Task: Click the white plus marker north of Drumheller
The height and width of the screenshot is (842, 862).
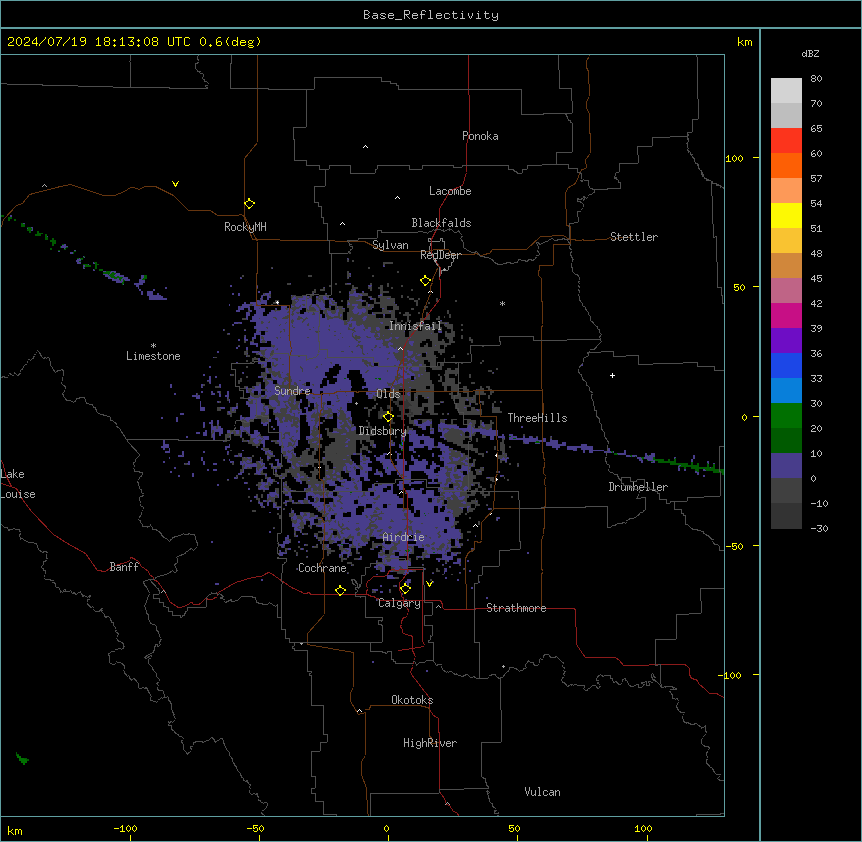Action: [x=612, y=375]
